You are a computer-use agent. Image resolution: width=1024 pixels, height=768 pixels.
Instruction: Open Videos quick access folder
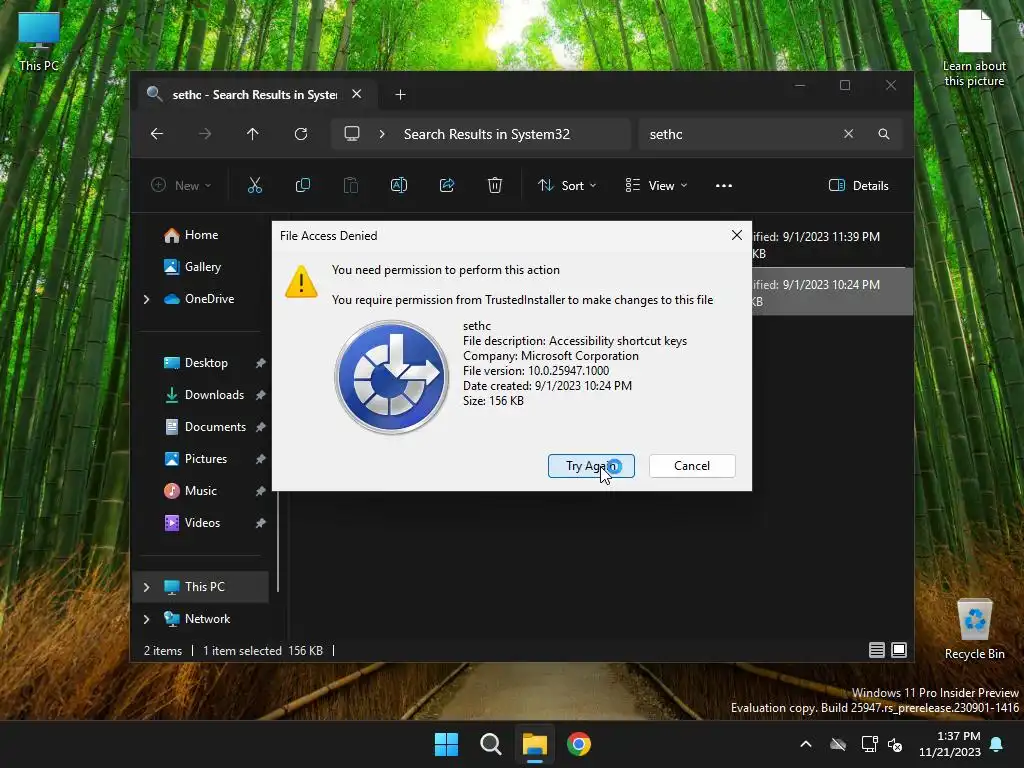[202, 522]
